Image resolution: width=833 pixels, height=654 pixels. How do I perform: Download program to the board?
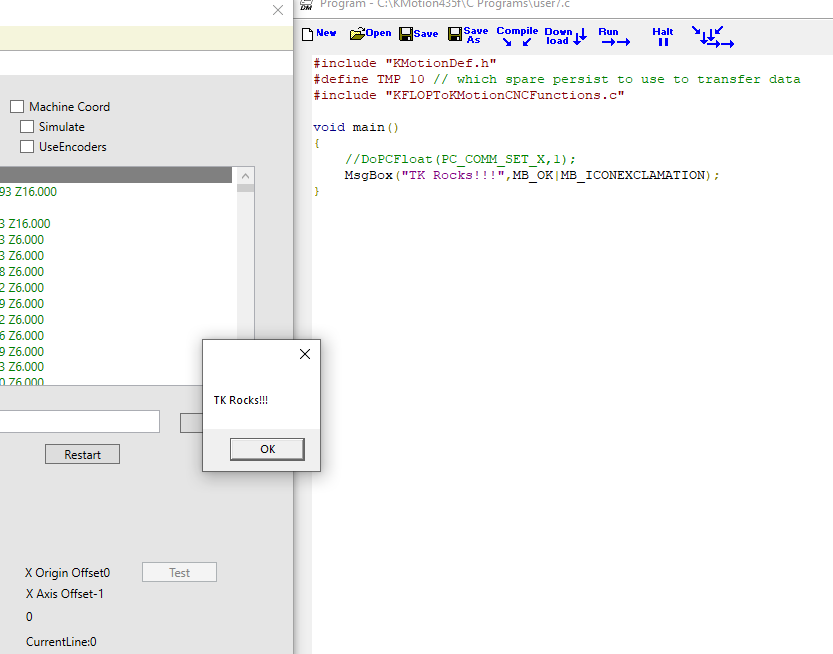click(x=565, y=36)
